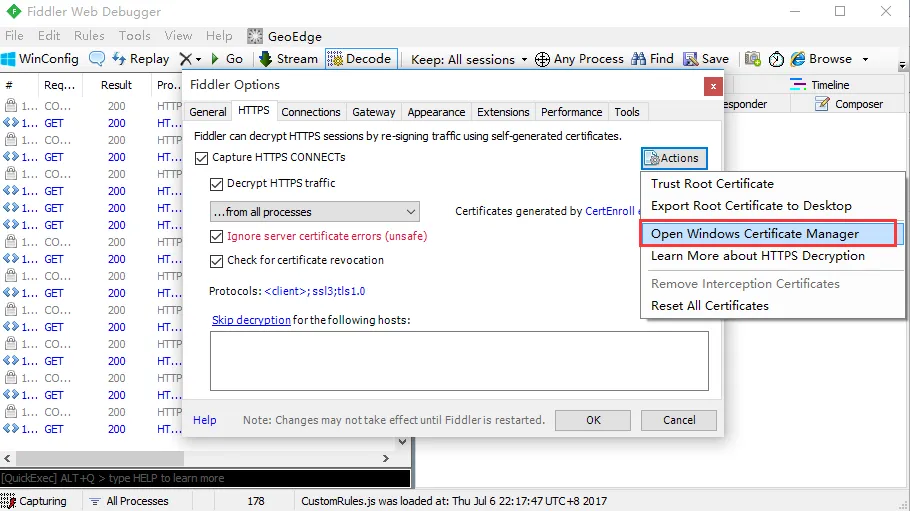Click the QuickExec command input
910x511 pixels.
coord(205,478)
